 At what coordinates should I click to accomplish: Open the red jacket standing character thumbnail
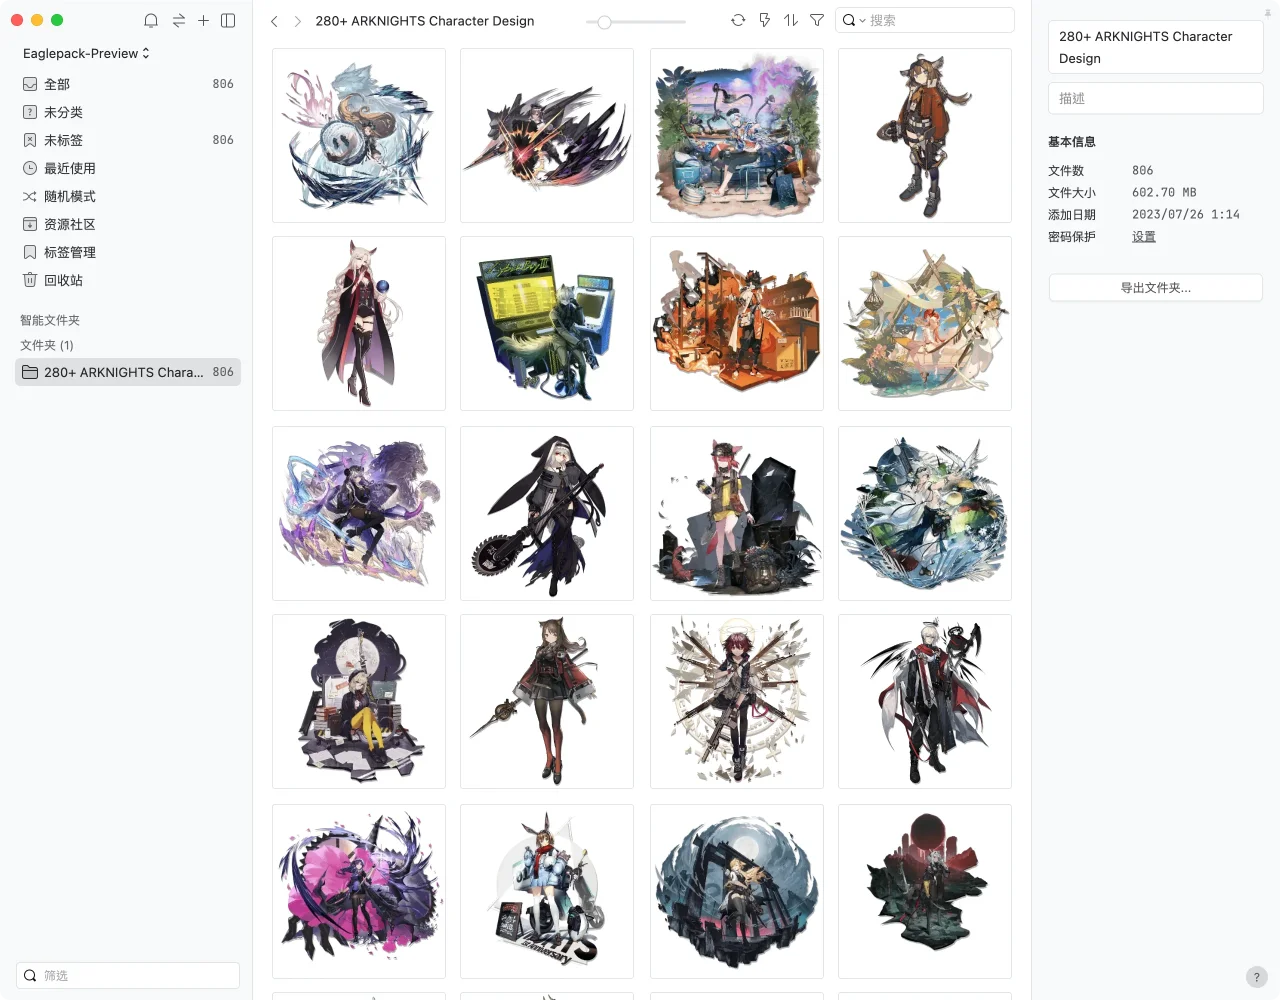pos(925,136)
